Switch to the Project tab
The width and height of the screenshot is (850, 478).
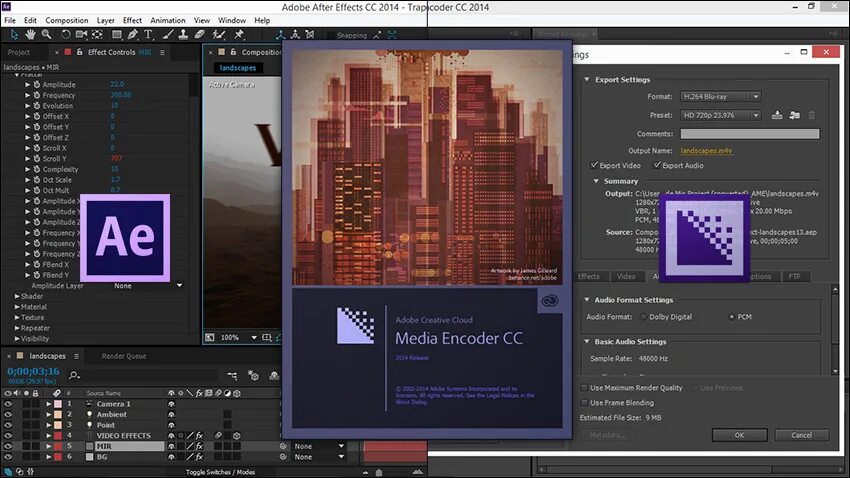[18, 53]
